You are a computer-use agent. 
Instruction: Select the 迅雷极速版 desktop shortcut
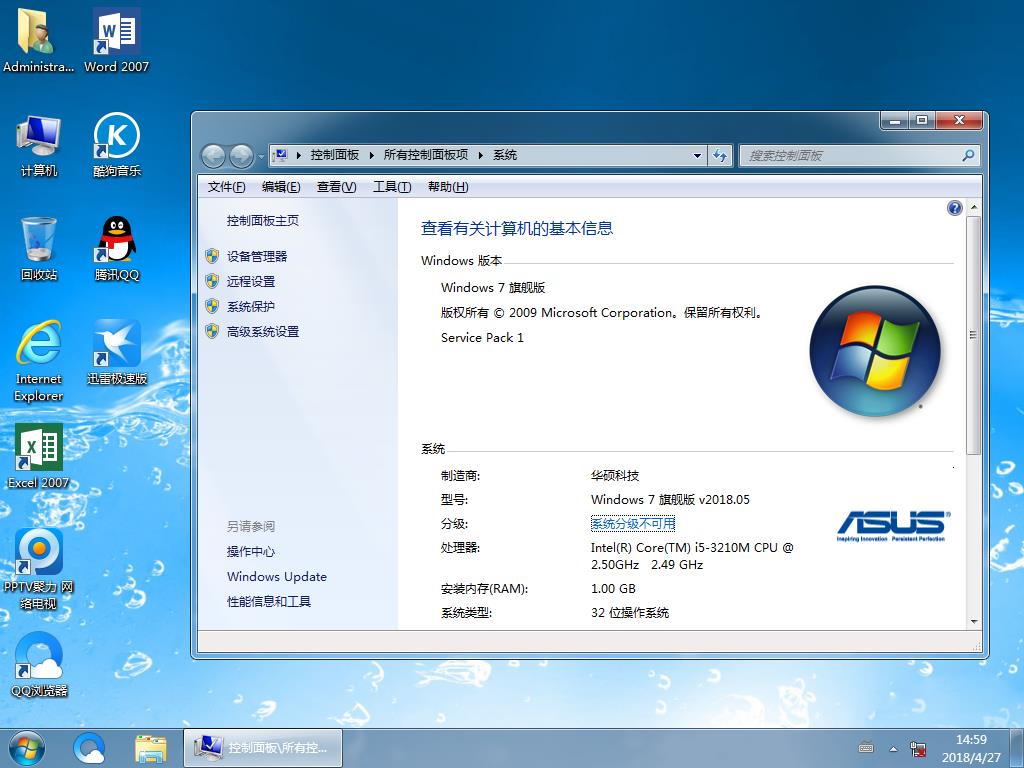pyautogui.click(x=116, y=353)
